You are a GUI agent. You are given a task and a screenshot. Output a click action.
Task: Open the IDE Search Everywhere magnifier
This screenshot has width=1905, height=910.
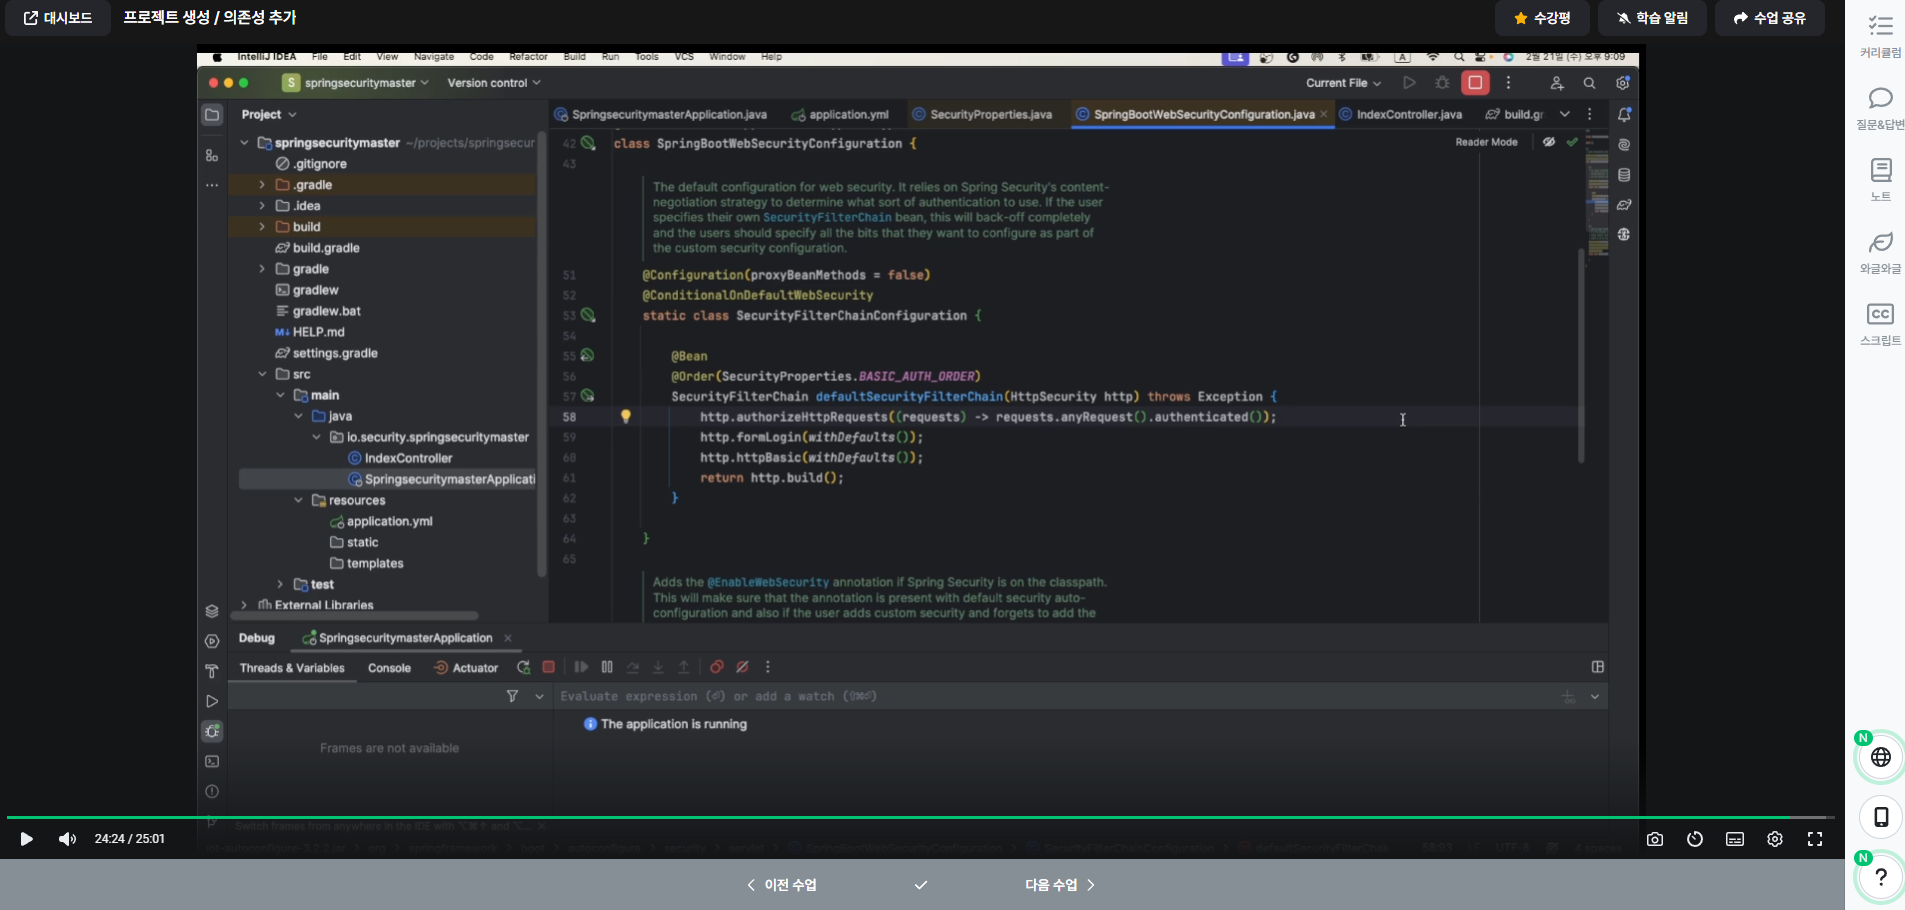tap(1589, 83)
